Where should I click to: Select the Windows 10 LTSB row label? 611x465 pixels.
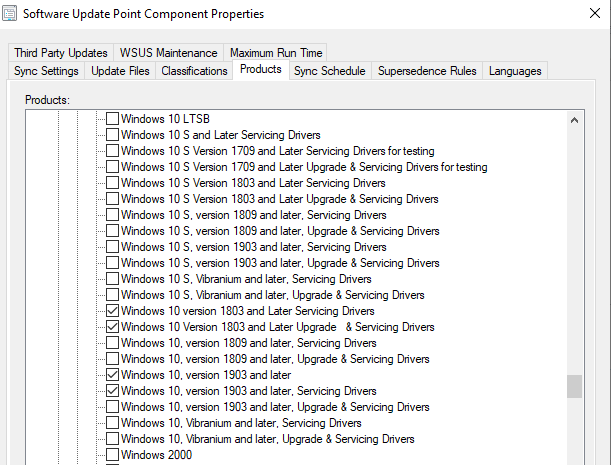(165, 118)
